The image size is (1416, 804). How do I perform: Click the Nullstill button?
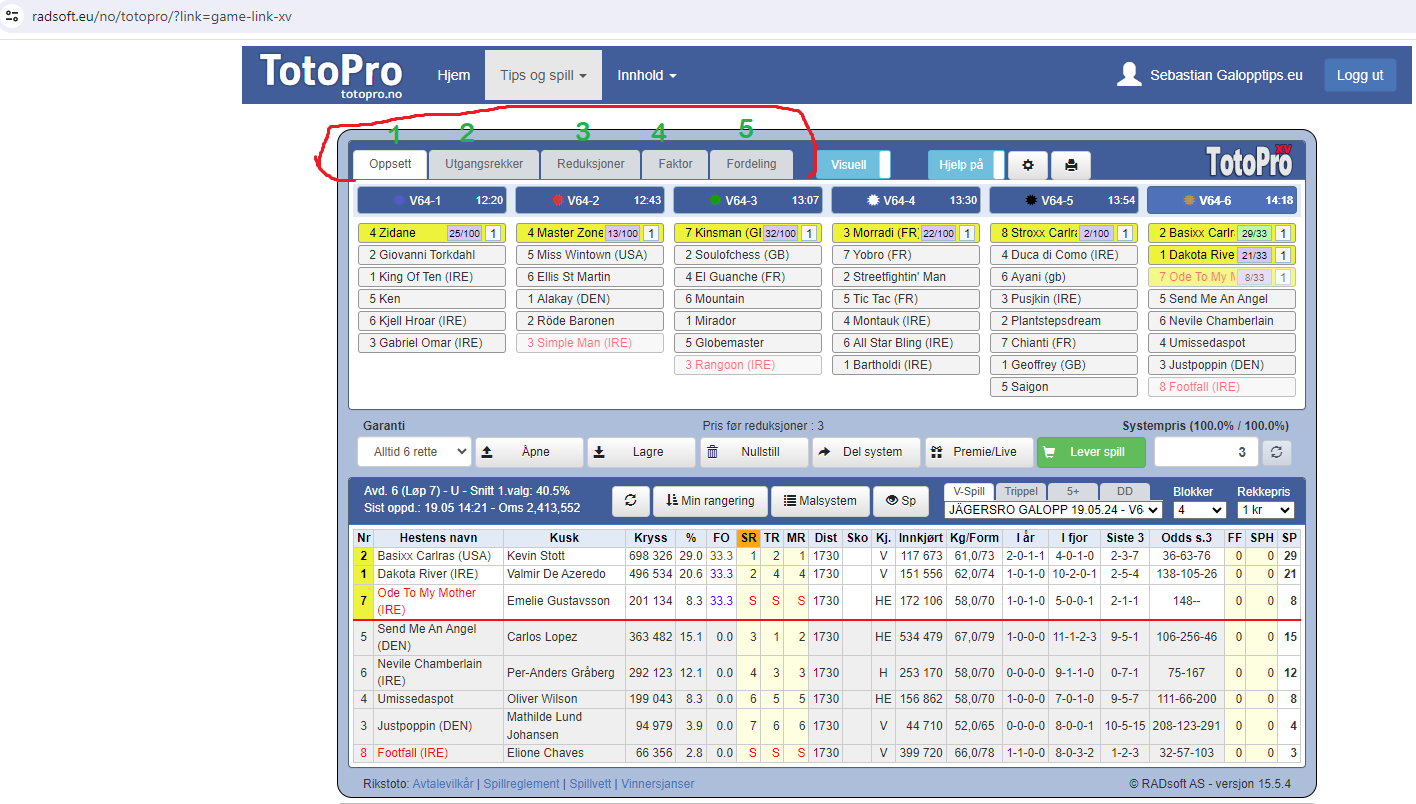754,452
